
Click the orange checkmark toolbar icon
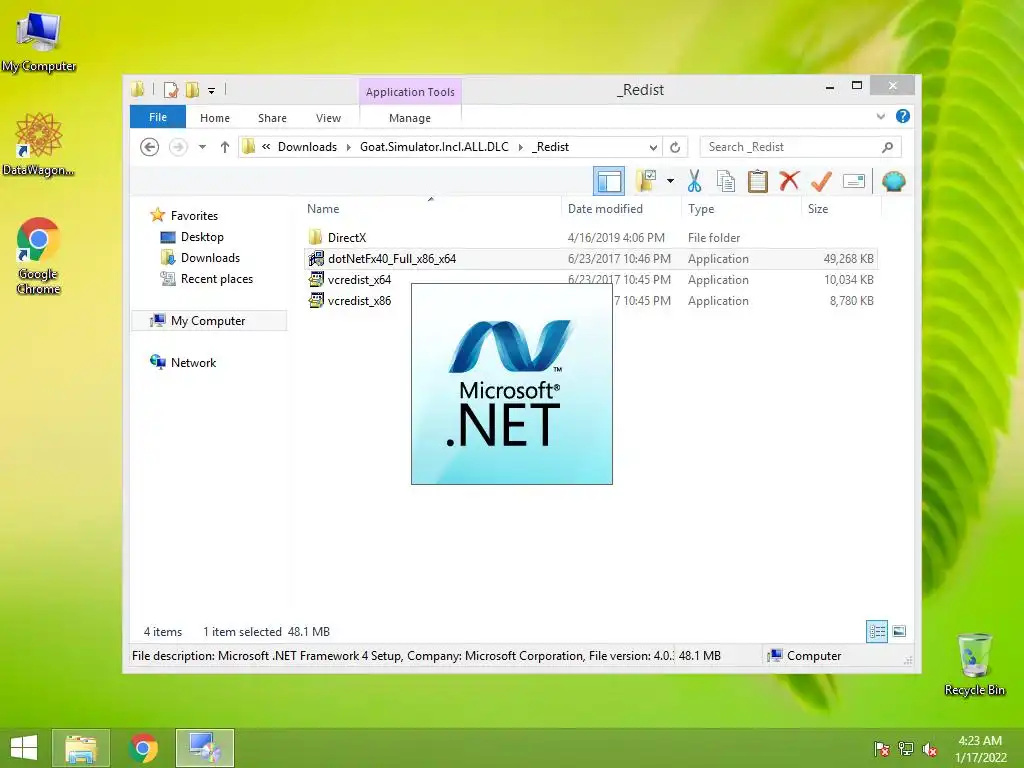pos(821,181)
